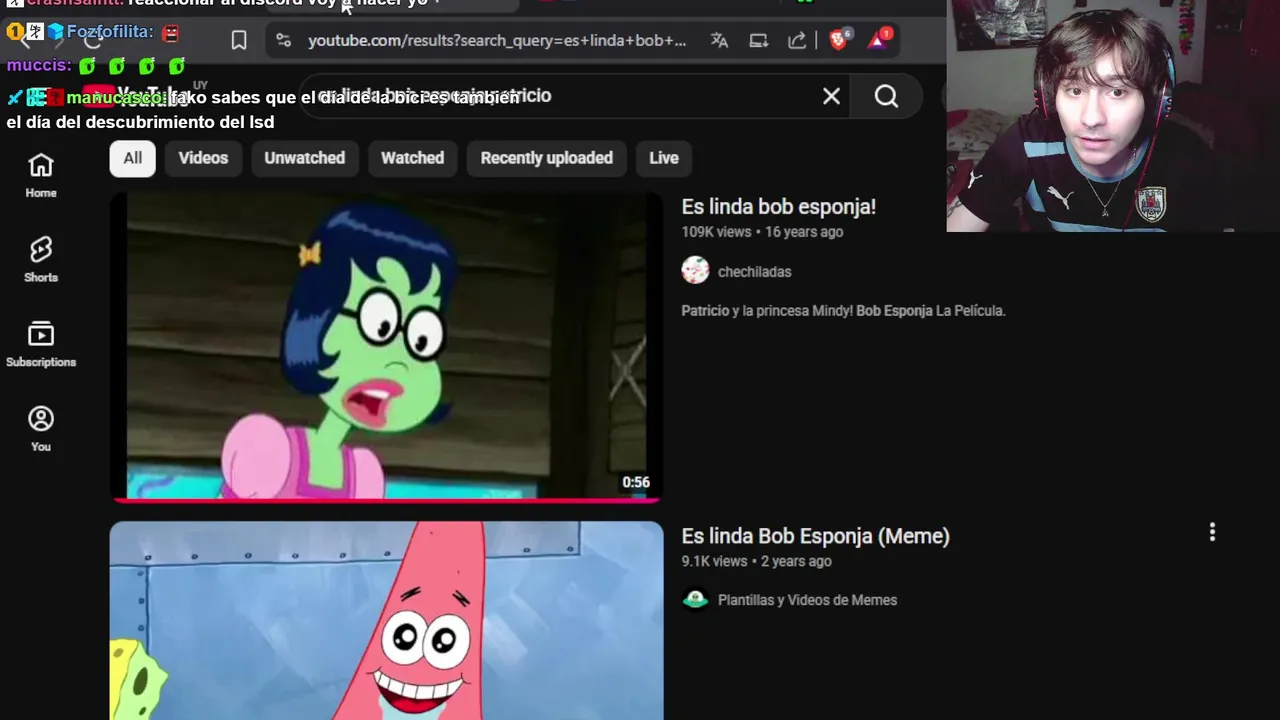The image size is (1280, 720).
Task: Select the Recently uploaded filter chip
Action: pyautogui.click(x=546, y=158)
